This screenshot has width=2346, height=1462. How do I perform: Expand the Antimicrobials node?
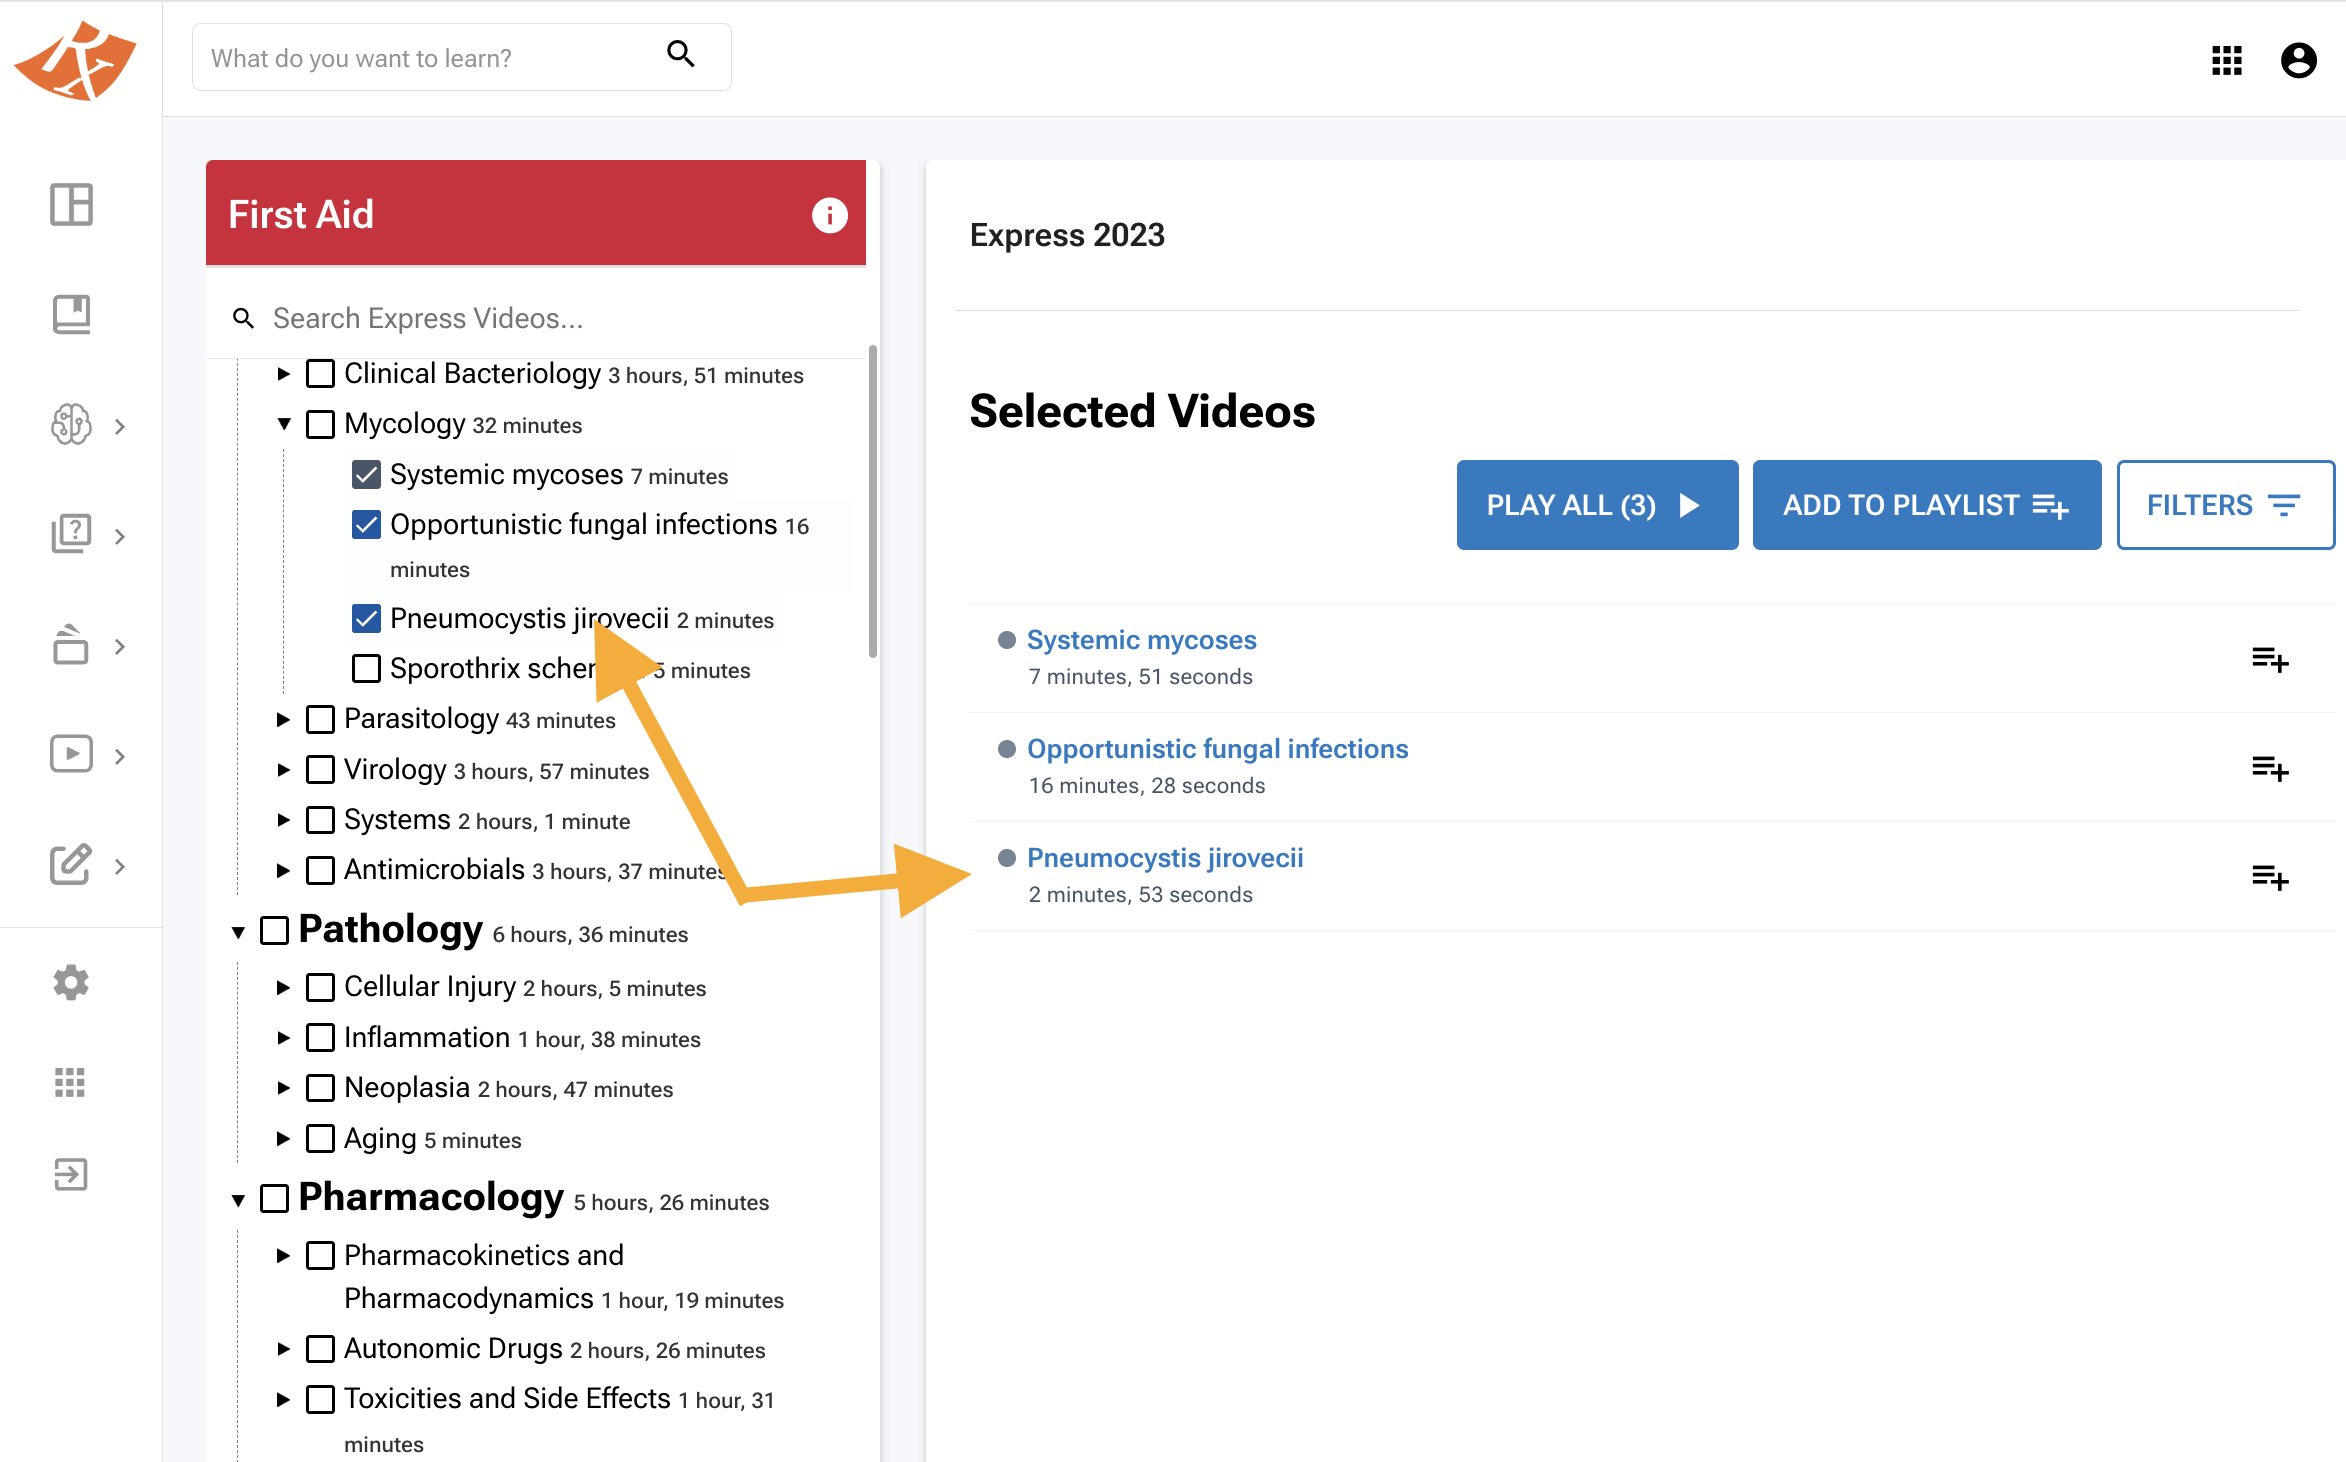pyautogui.click(x=284, y=870)
